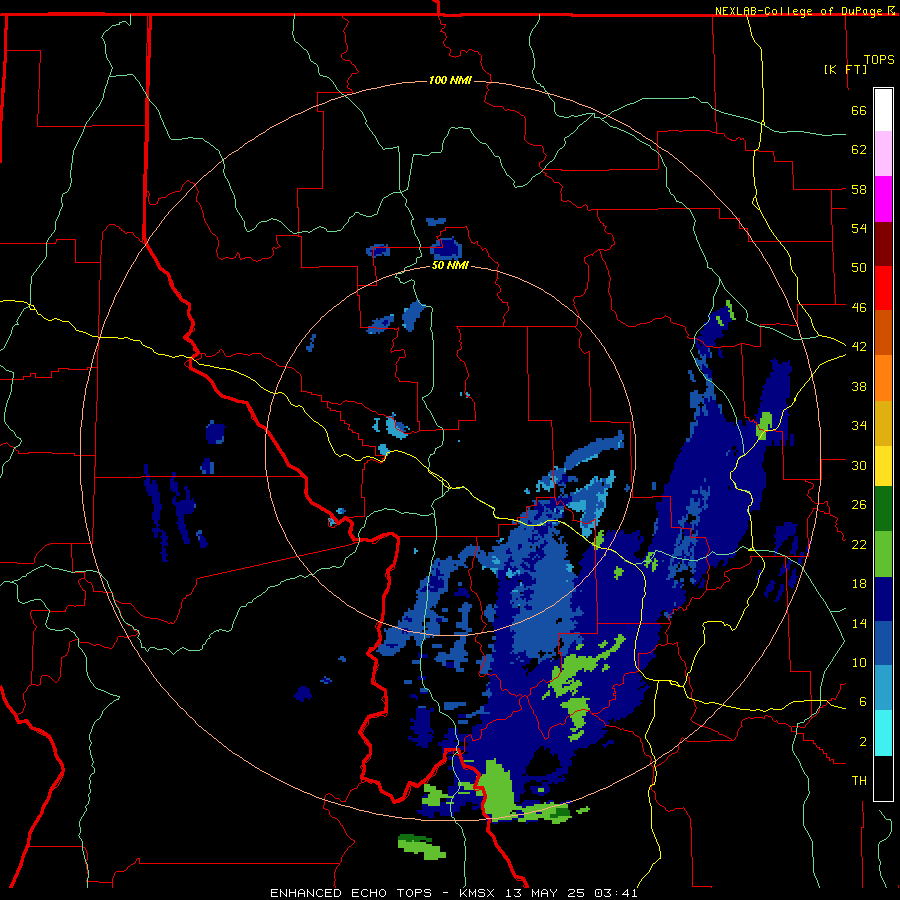The width and height of the screenshot is (900, 900).
Task: Click legend scale value "38"
Action: point(859,386)
